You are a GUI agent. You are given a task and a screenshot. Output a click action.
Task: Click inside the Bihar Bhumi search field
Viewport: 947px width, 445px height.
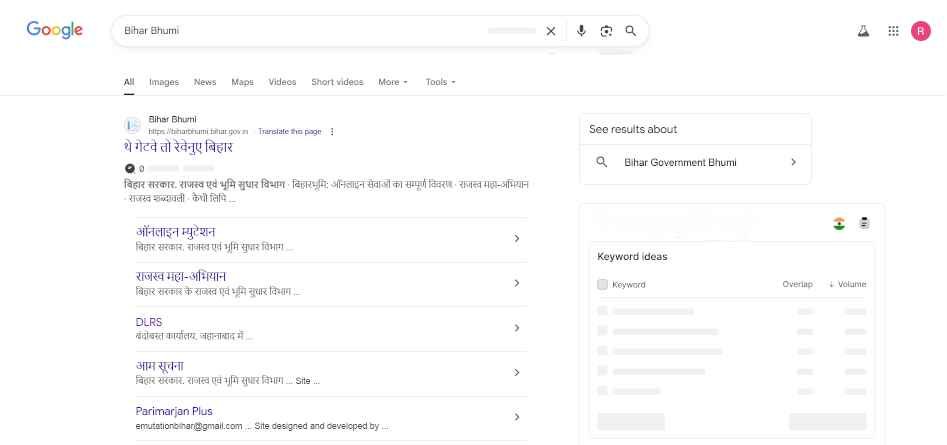(300, 31)
